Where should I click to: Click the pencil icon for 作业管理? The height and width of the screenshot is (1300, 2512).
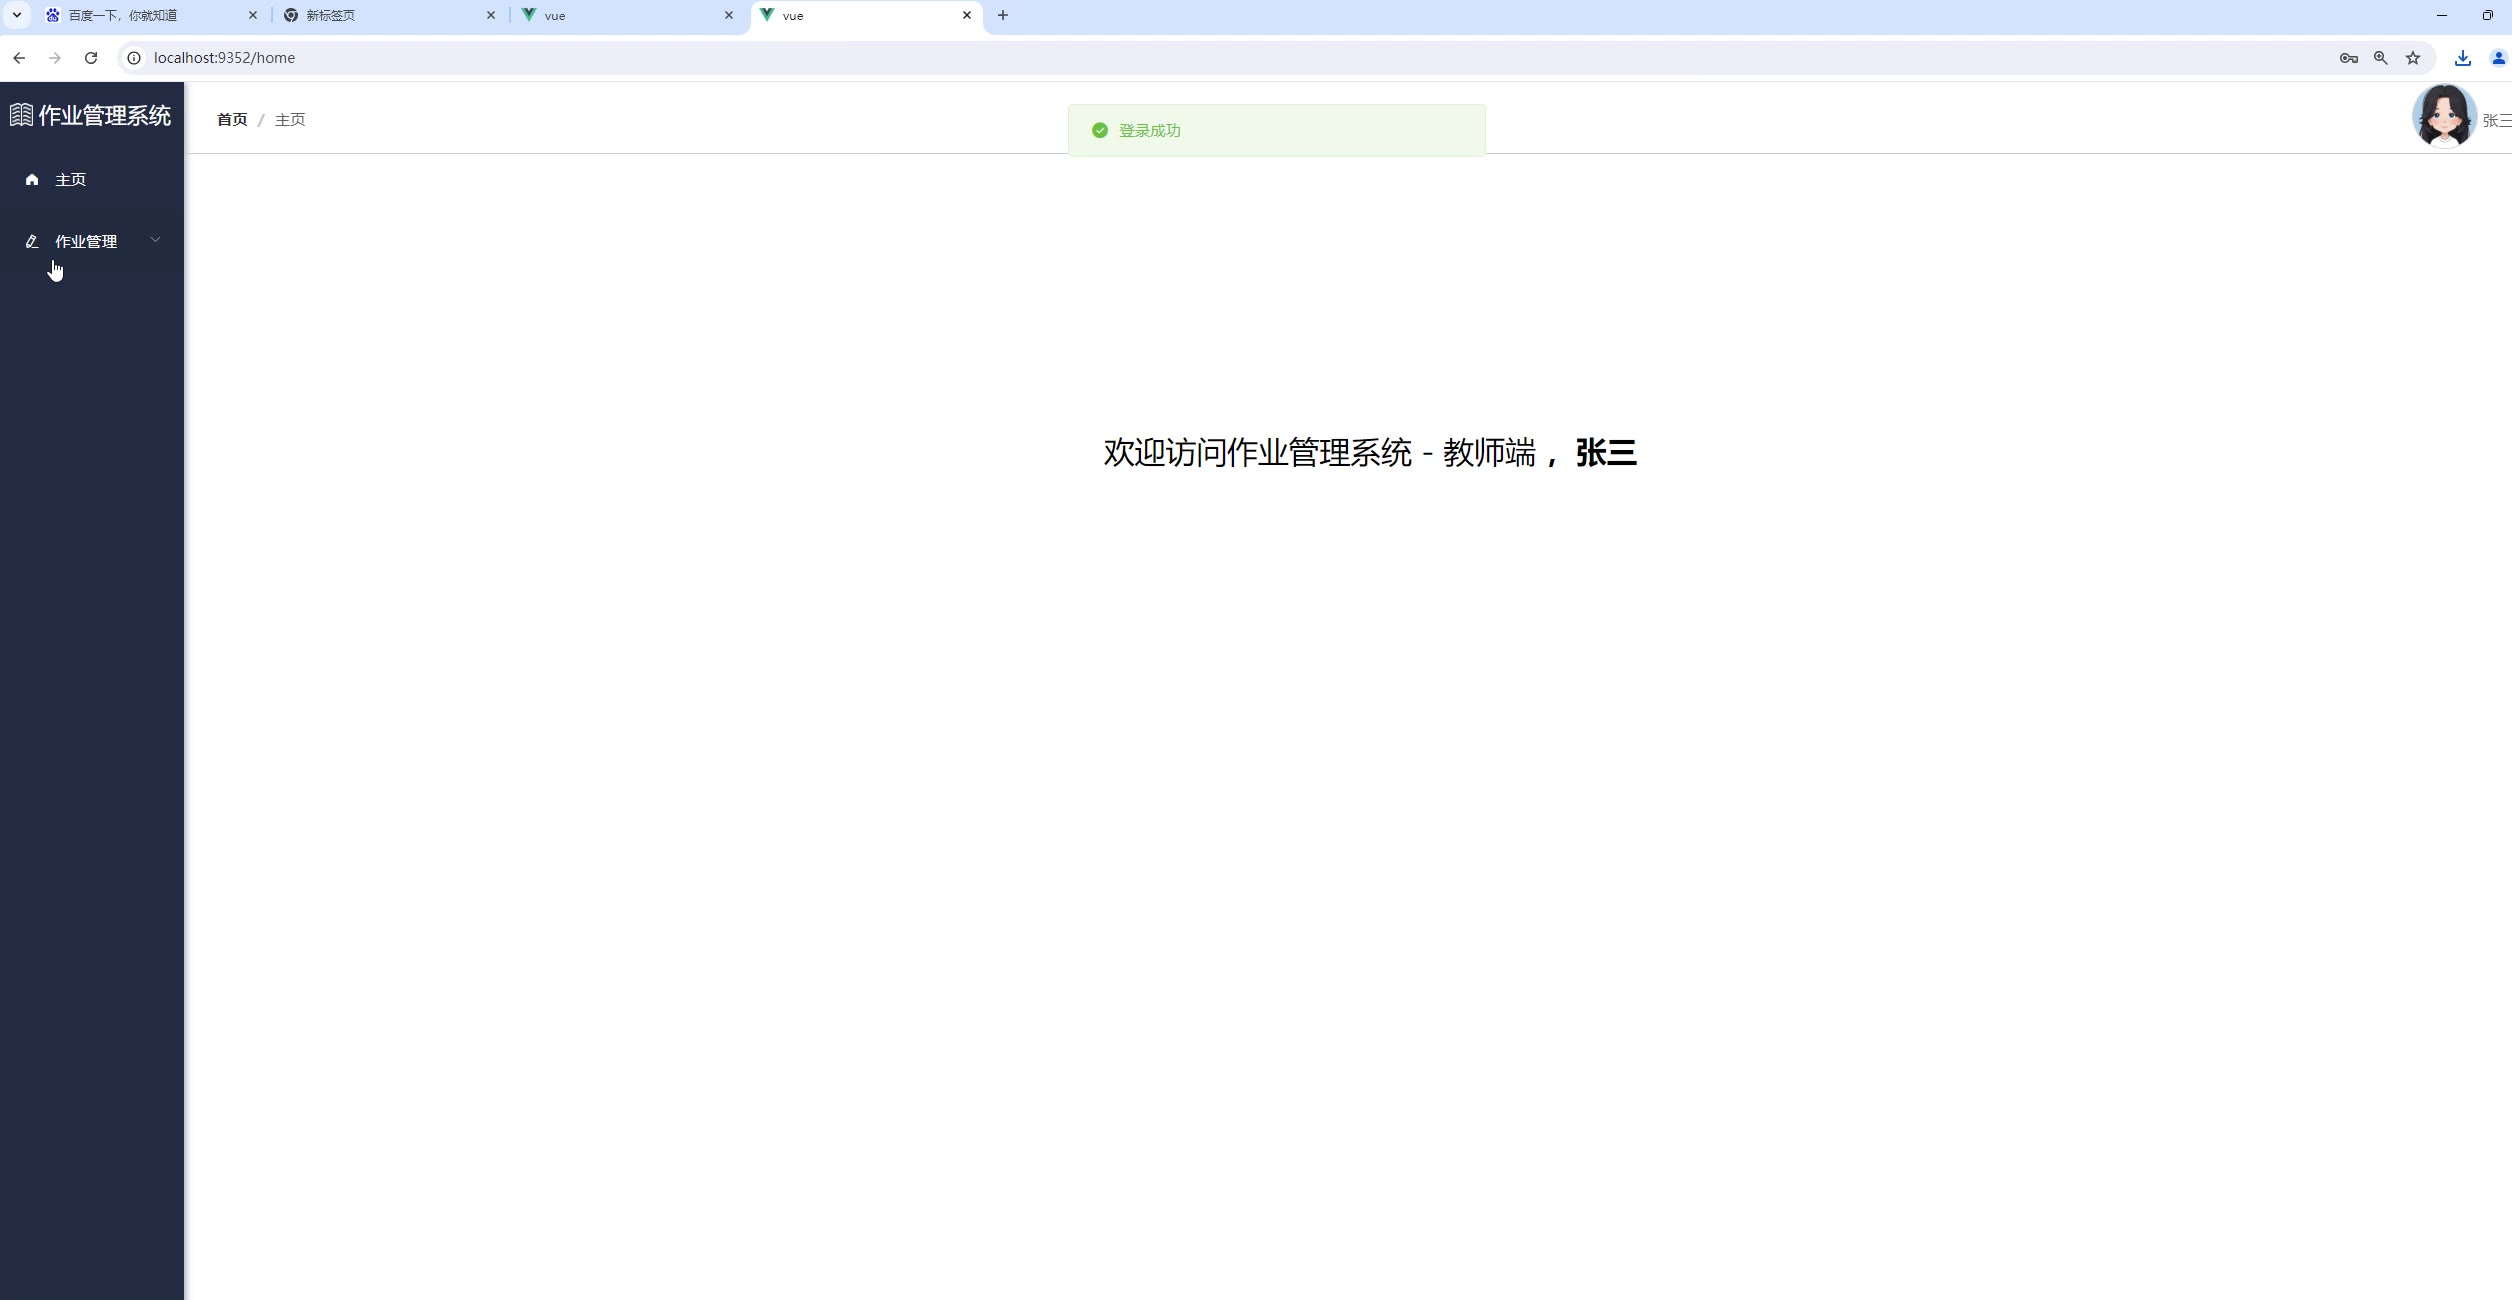click(x=32, y=242)
